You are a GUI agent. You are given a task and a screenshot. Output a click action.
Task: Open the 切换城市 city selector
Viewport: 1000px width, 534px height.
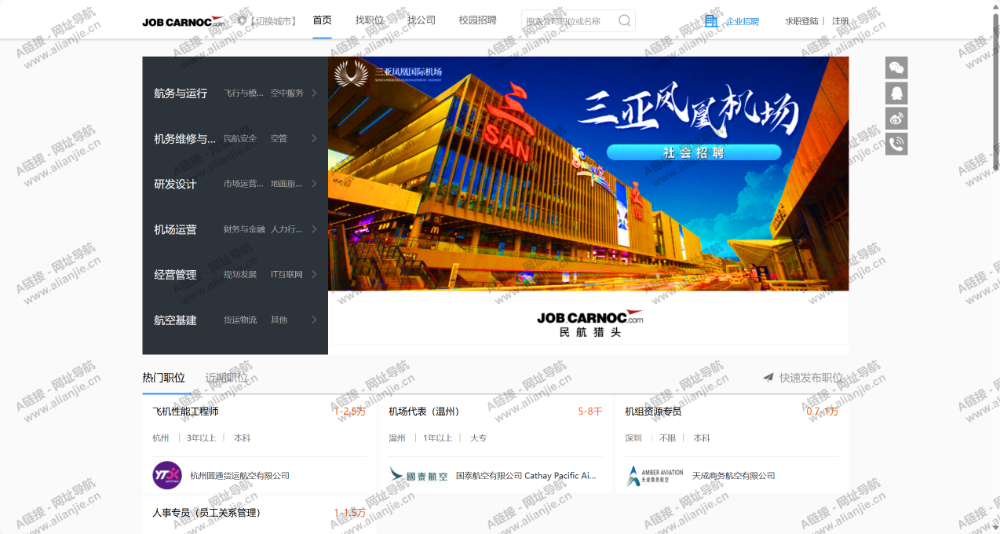pos(273,21)
